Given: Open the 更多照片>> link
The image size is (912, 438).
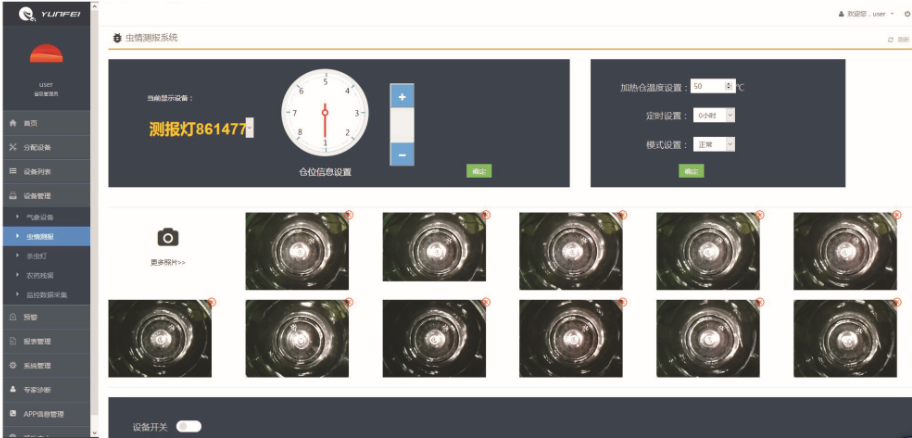Looking at the screenshot, I should coord(168,262).
